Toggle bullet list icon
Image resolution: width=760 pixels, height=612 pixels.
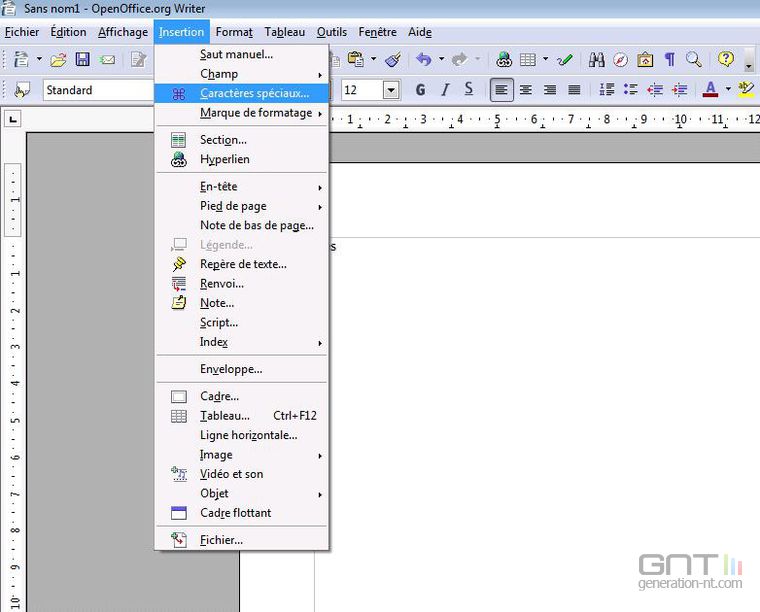[631, 90]
